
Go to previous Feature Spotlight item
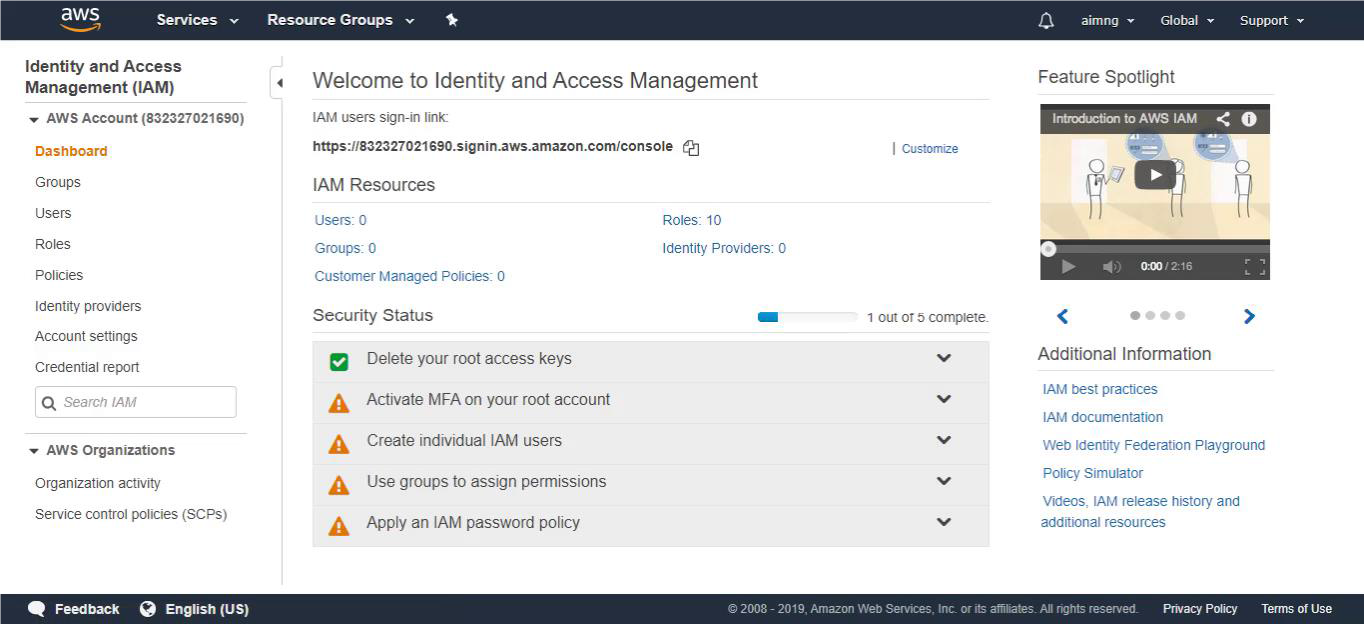click(1063, 316)
